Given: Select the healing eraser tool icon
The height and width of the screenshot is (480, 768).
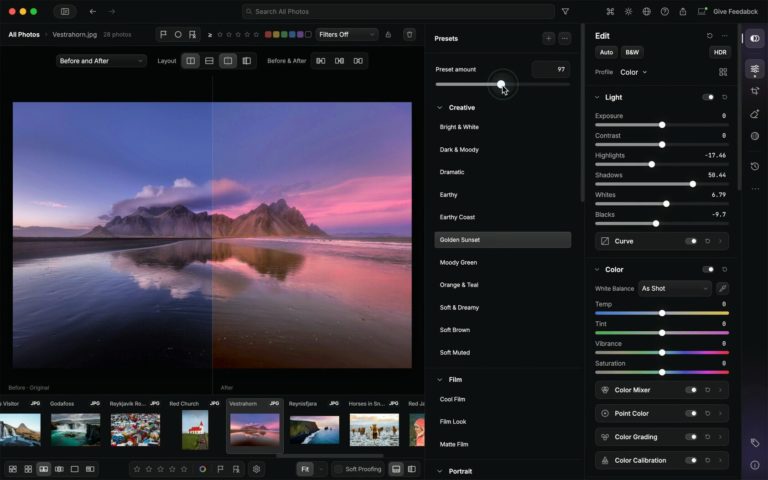Looking at the screenshot, I should (x=755, y=114).
